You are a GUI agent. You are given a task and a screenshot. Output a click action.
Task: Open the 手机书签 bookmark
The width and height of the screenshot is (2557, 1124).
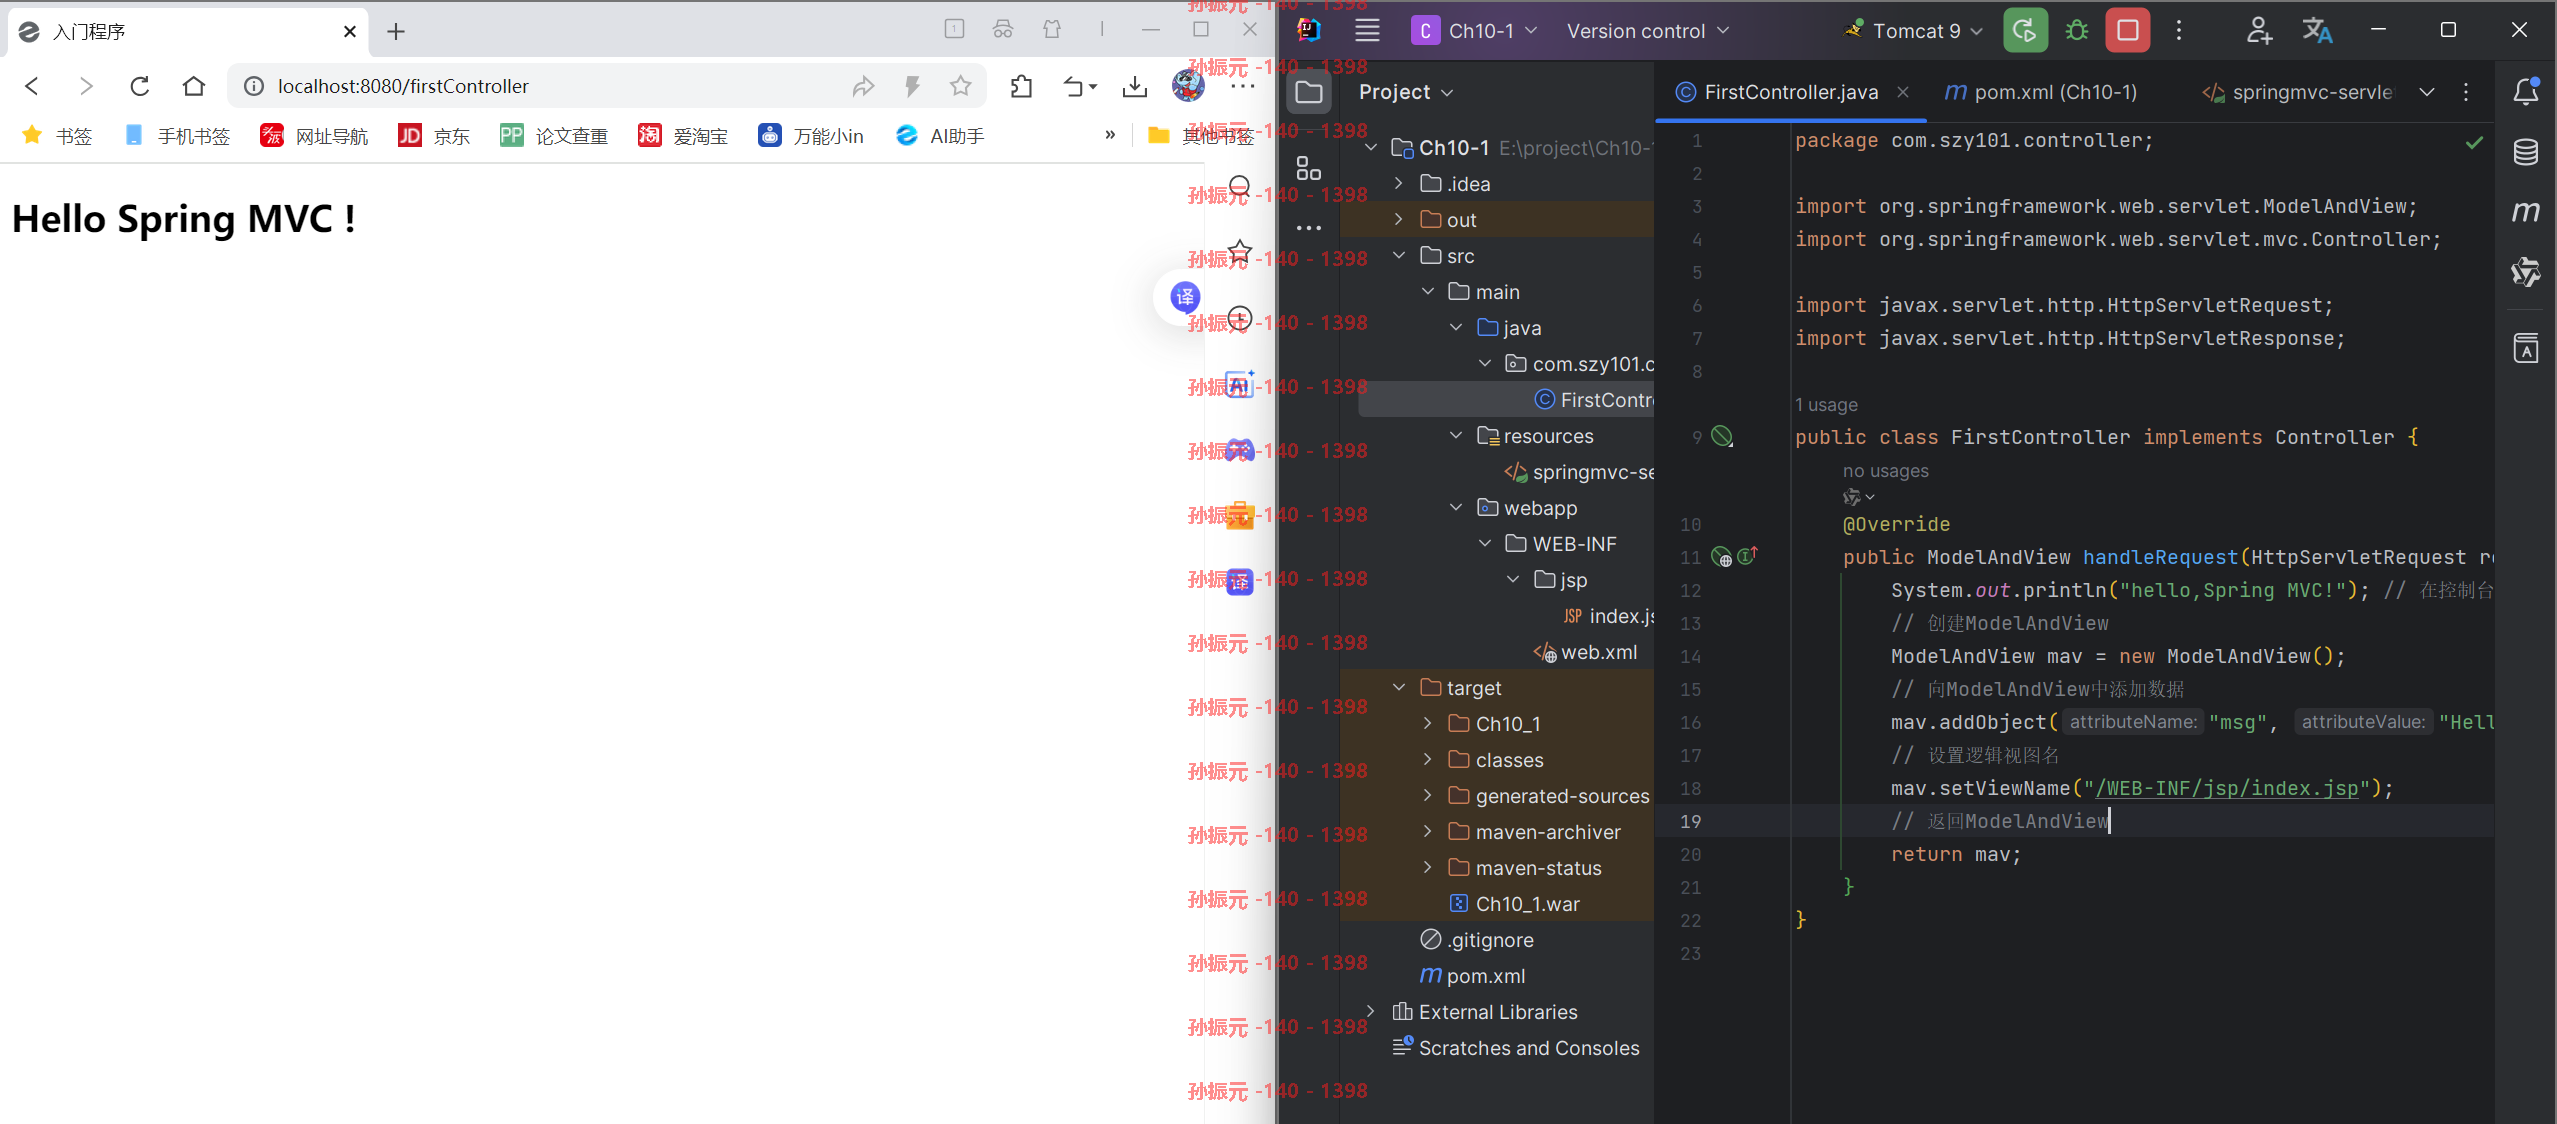point(177,136)
